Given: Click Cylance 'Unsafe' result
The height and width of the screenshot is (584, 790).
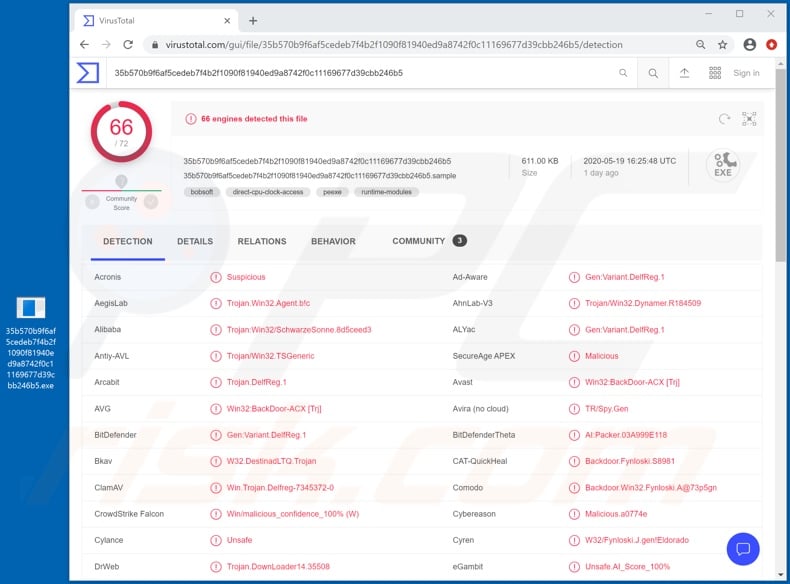Looking at the screenshot, I should [239, 540].
